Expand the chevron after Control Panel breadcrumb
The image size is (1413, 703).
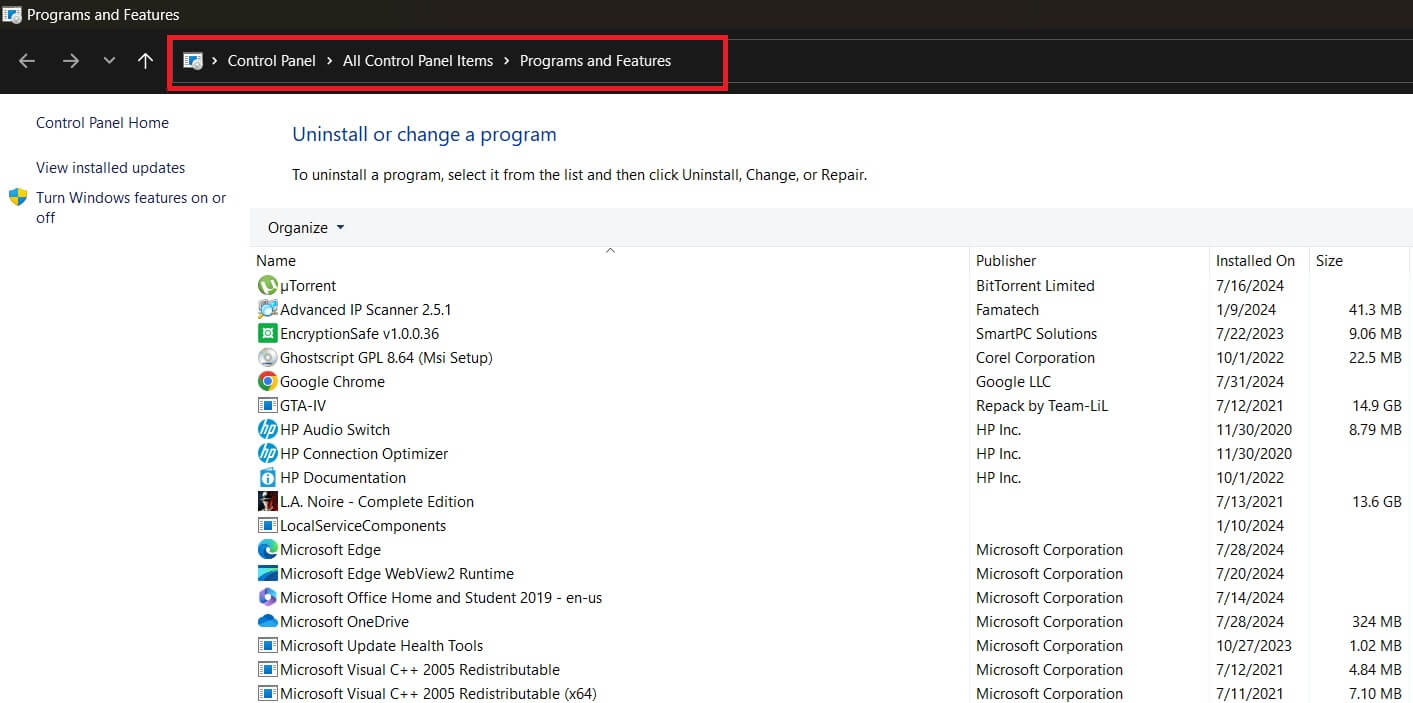[329, 61]
